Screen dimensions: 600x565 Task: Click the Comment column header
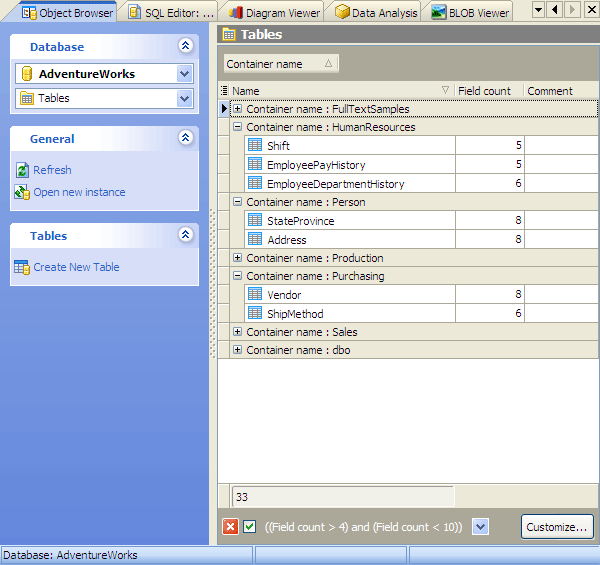click(561, 91)
